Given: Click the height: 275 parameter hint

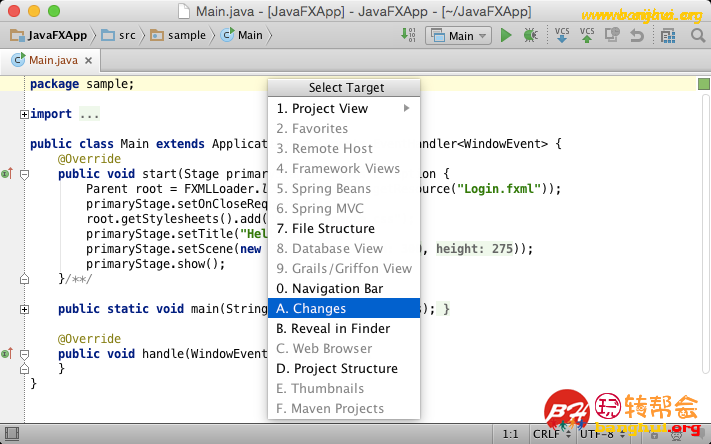Looking at the screenshot, I should coord(474,249).
